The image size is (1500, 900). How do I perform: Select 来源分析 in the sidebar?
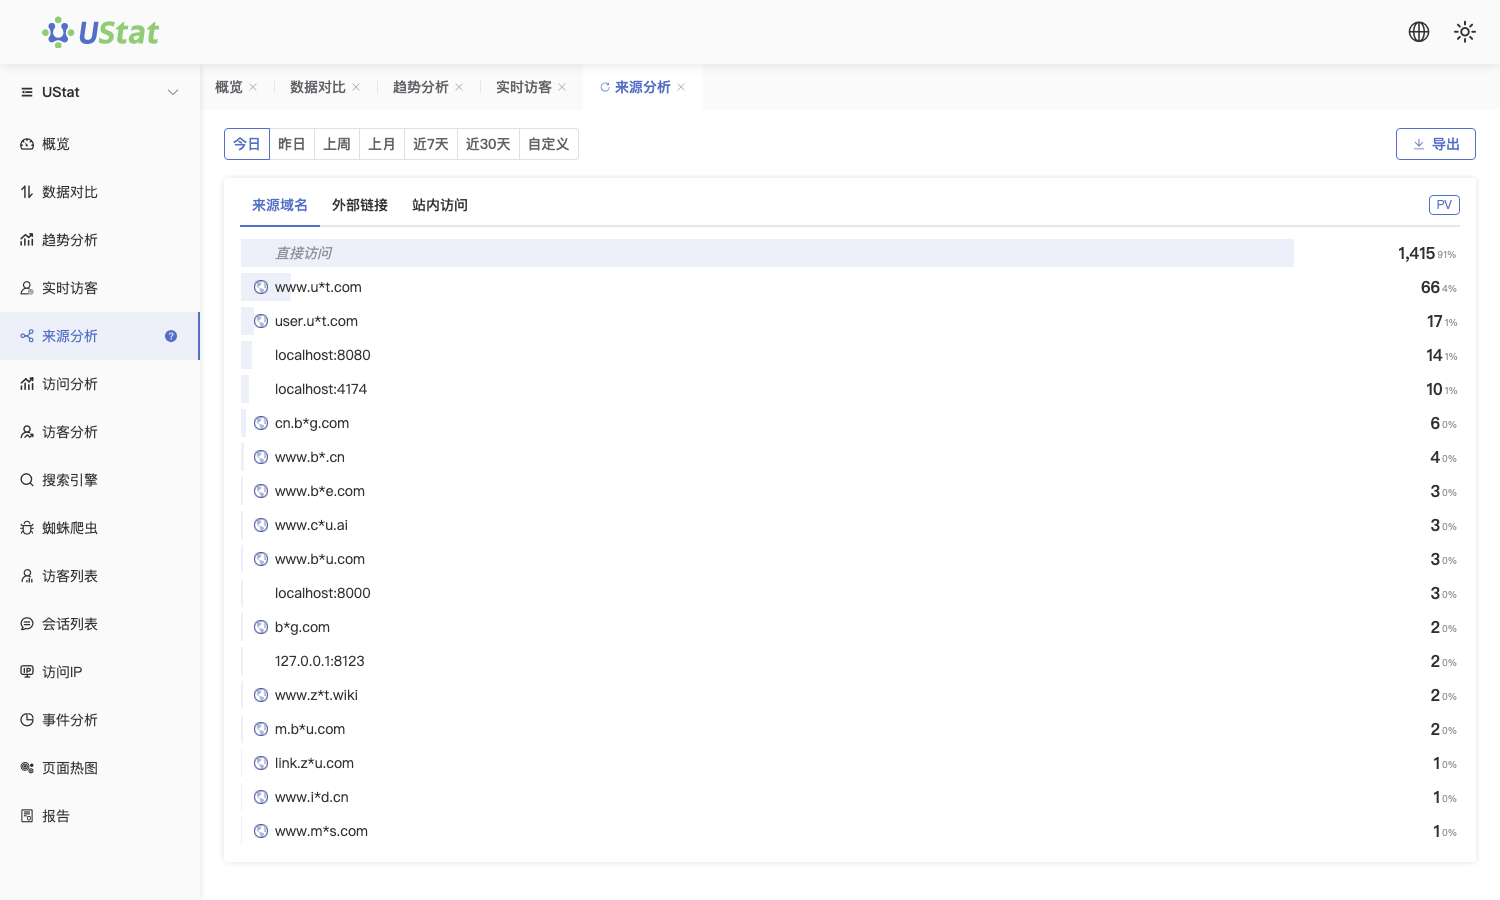click(100, 336)
